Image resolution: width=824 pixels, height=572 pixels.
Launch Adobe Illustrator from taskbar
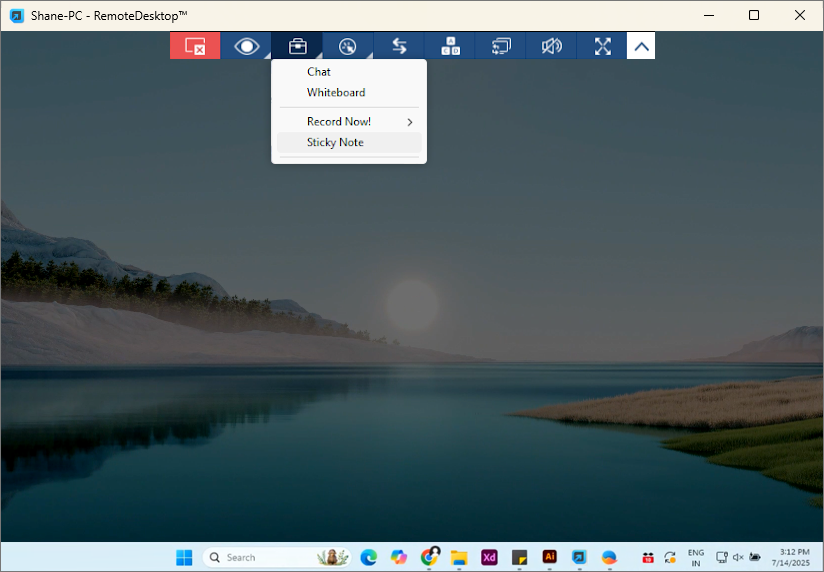point(549,557)
